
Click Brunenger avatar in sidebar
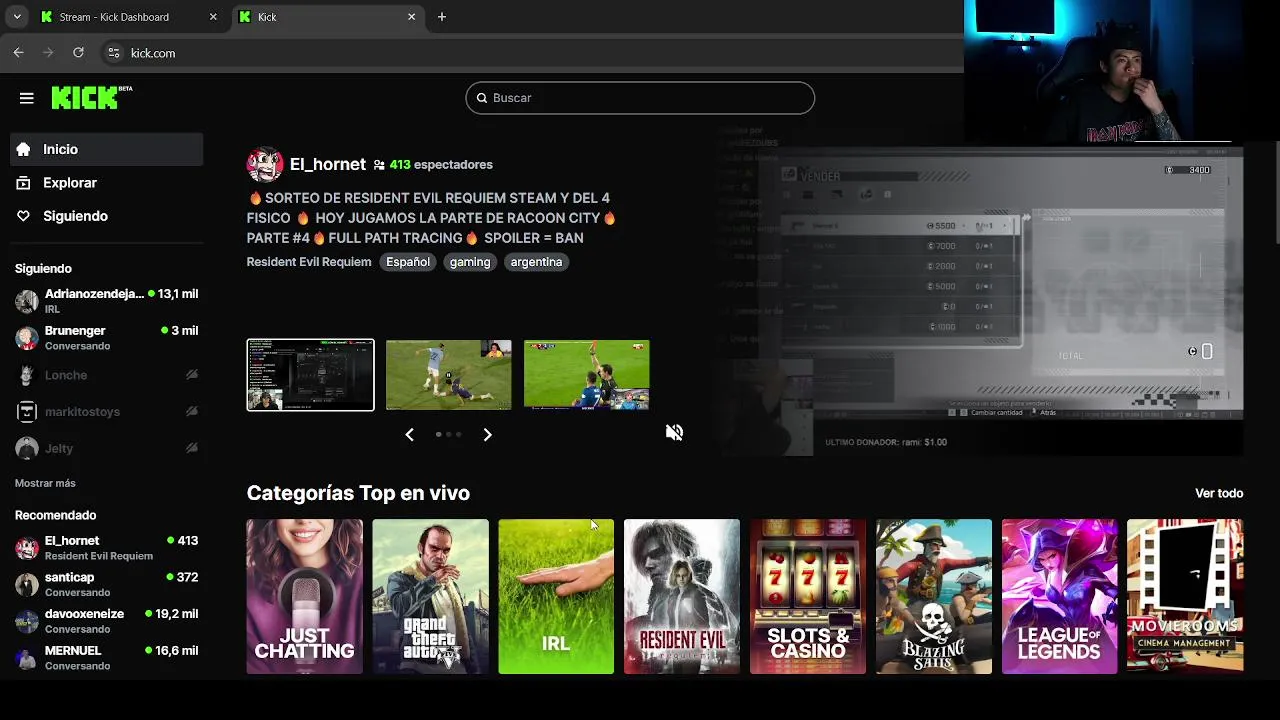[x=27, y=338]
